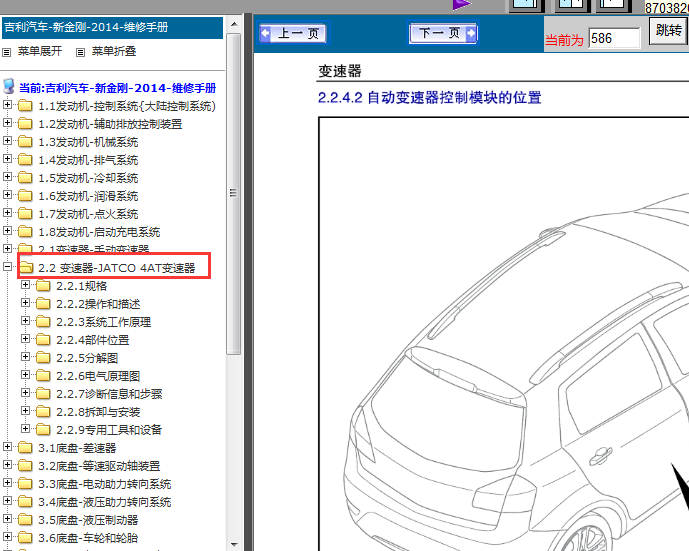Click the folder icon of 3.6底盘-车轮和轮胎
The image size is (689, 551).
25,538
